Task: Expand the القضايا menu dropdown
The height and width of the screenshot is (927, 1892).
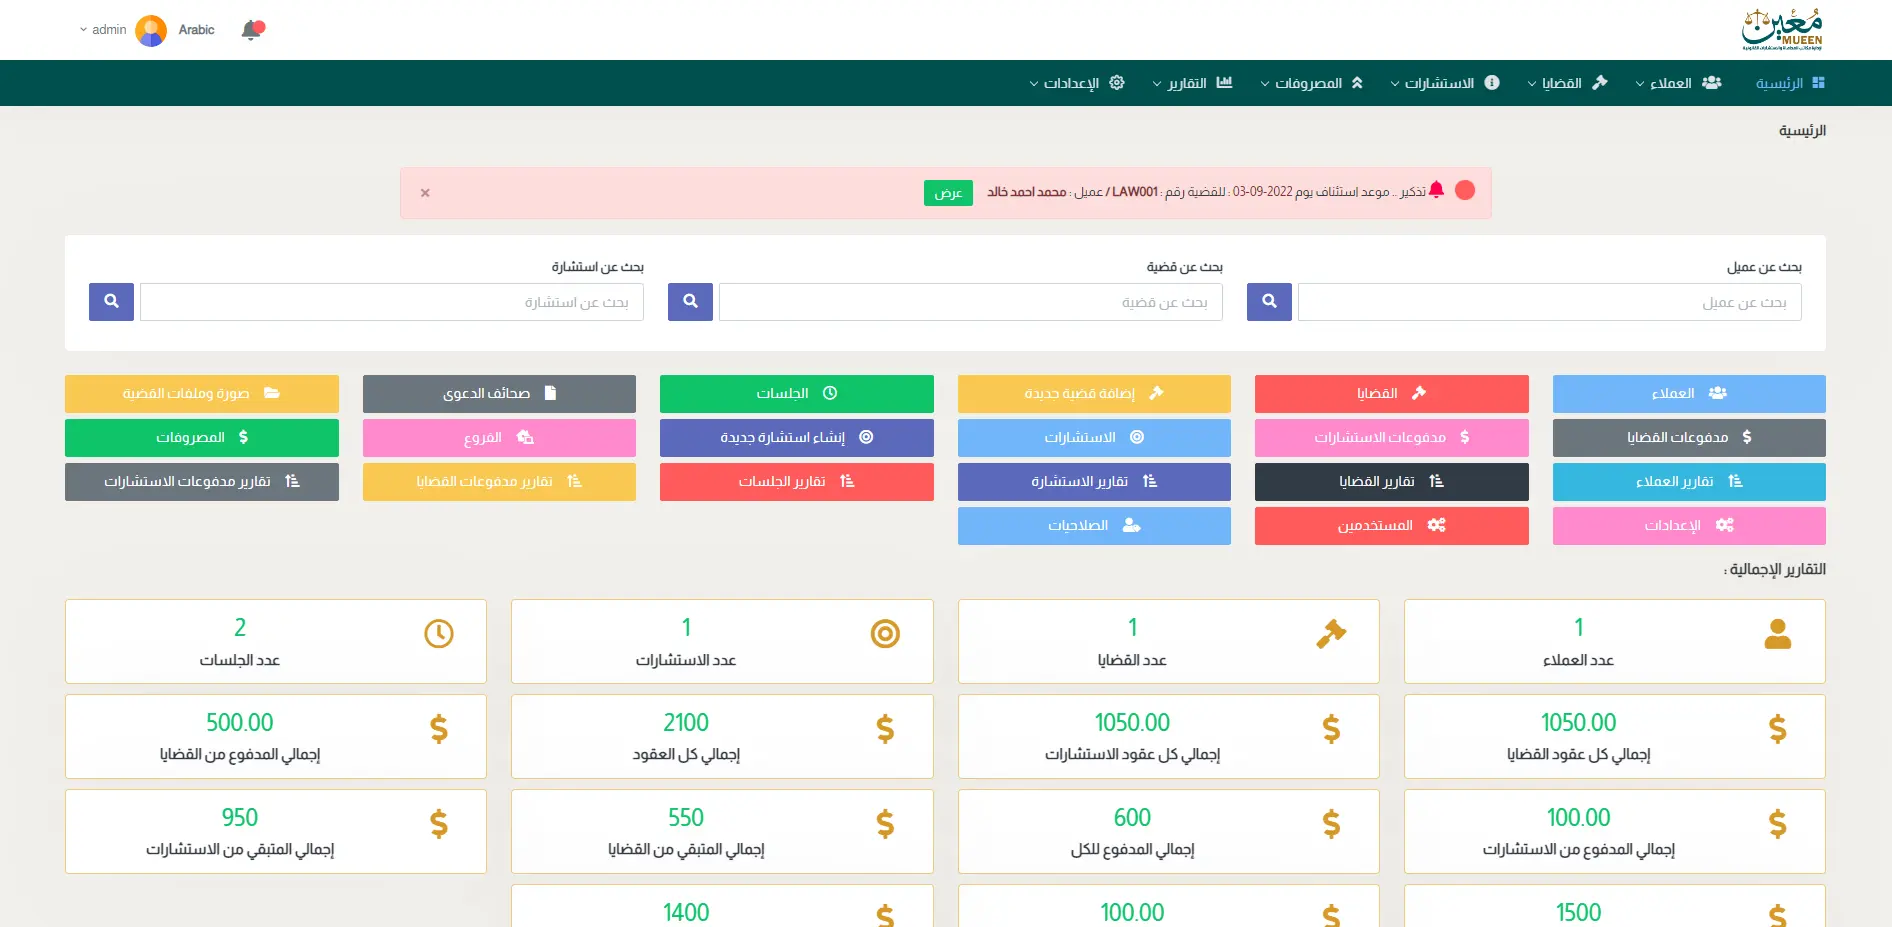Action: click(1566, 83)
